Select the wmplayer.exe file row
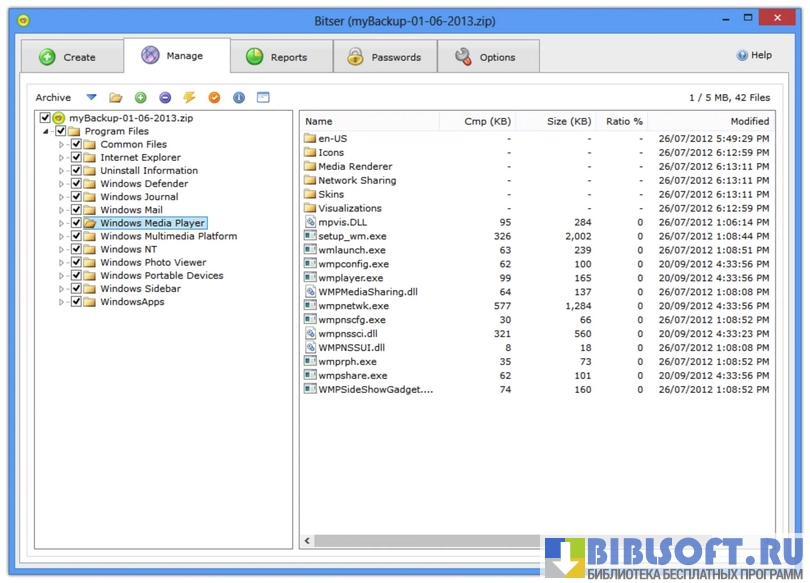 (x=350, y=278)
